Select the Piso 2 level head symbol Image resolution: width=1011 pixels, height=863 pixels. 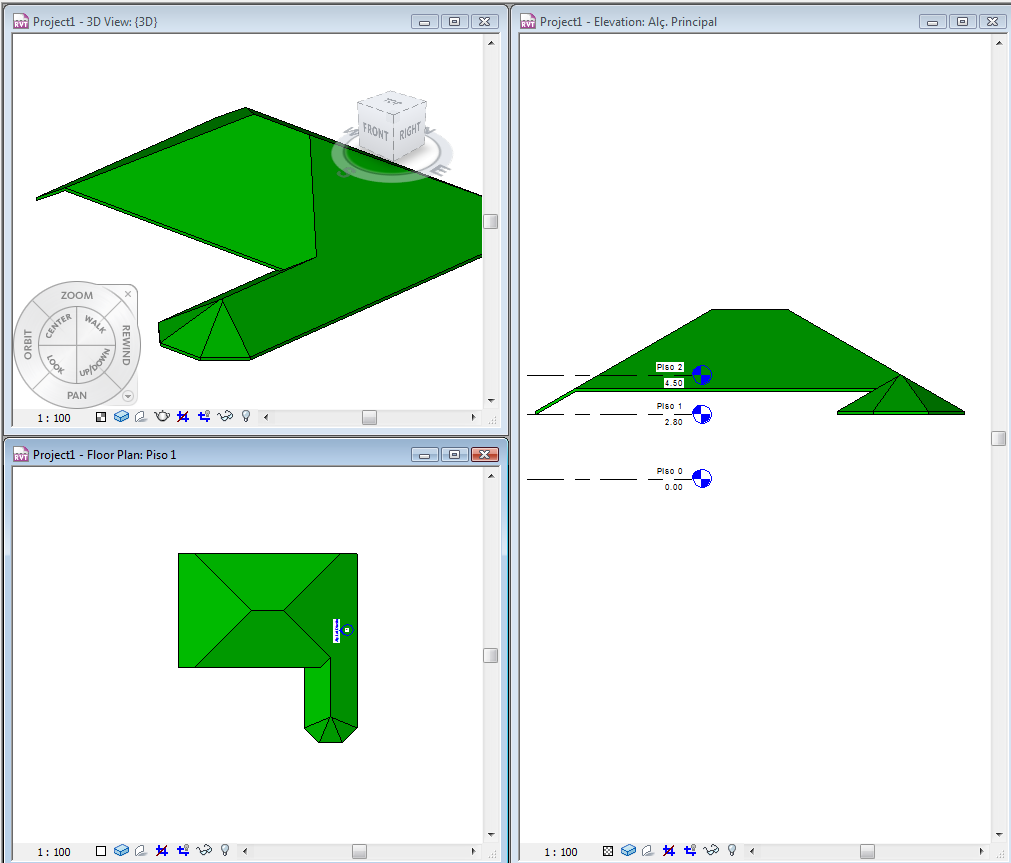point(702,375)
